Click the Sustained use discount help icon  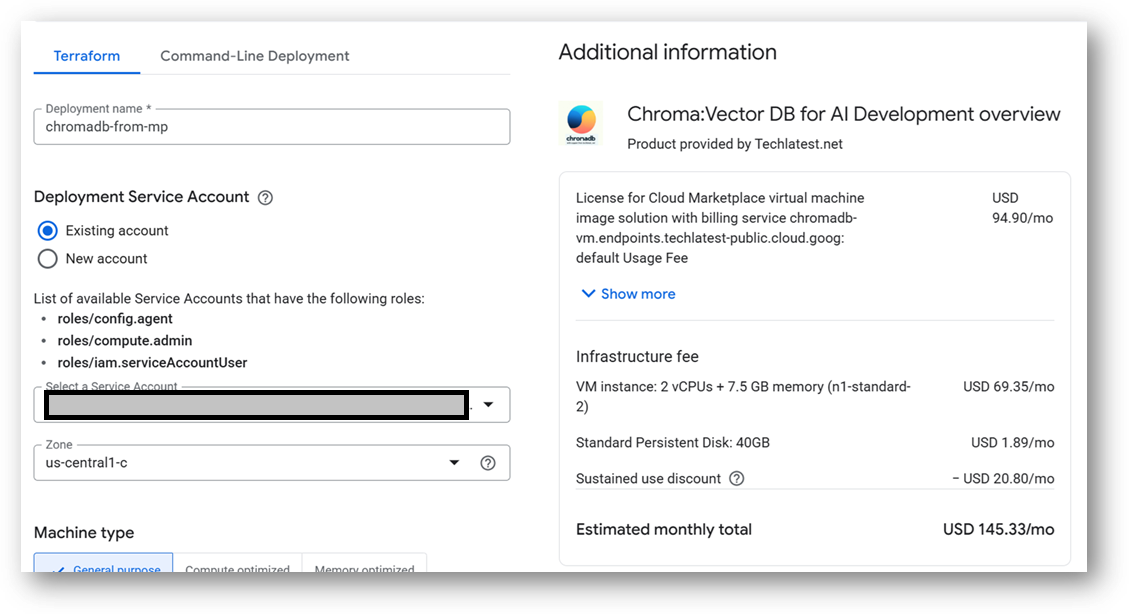tap(737, 479)
